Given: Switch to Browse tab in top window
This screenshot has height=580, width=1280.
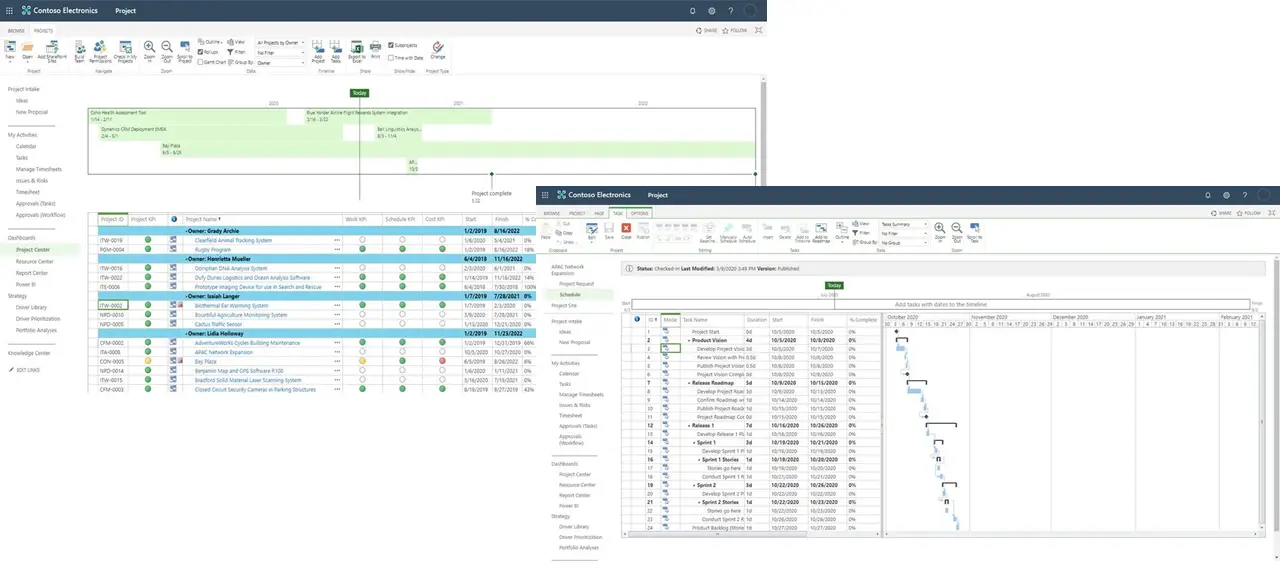Looking at the screenshot, I should pyautogui.click(x=17, y=31).
